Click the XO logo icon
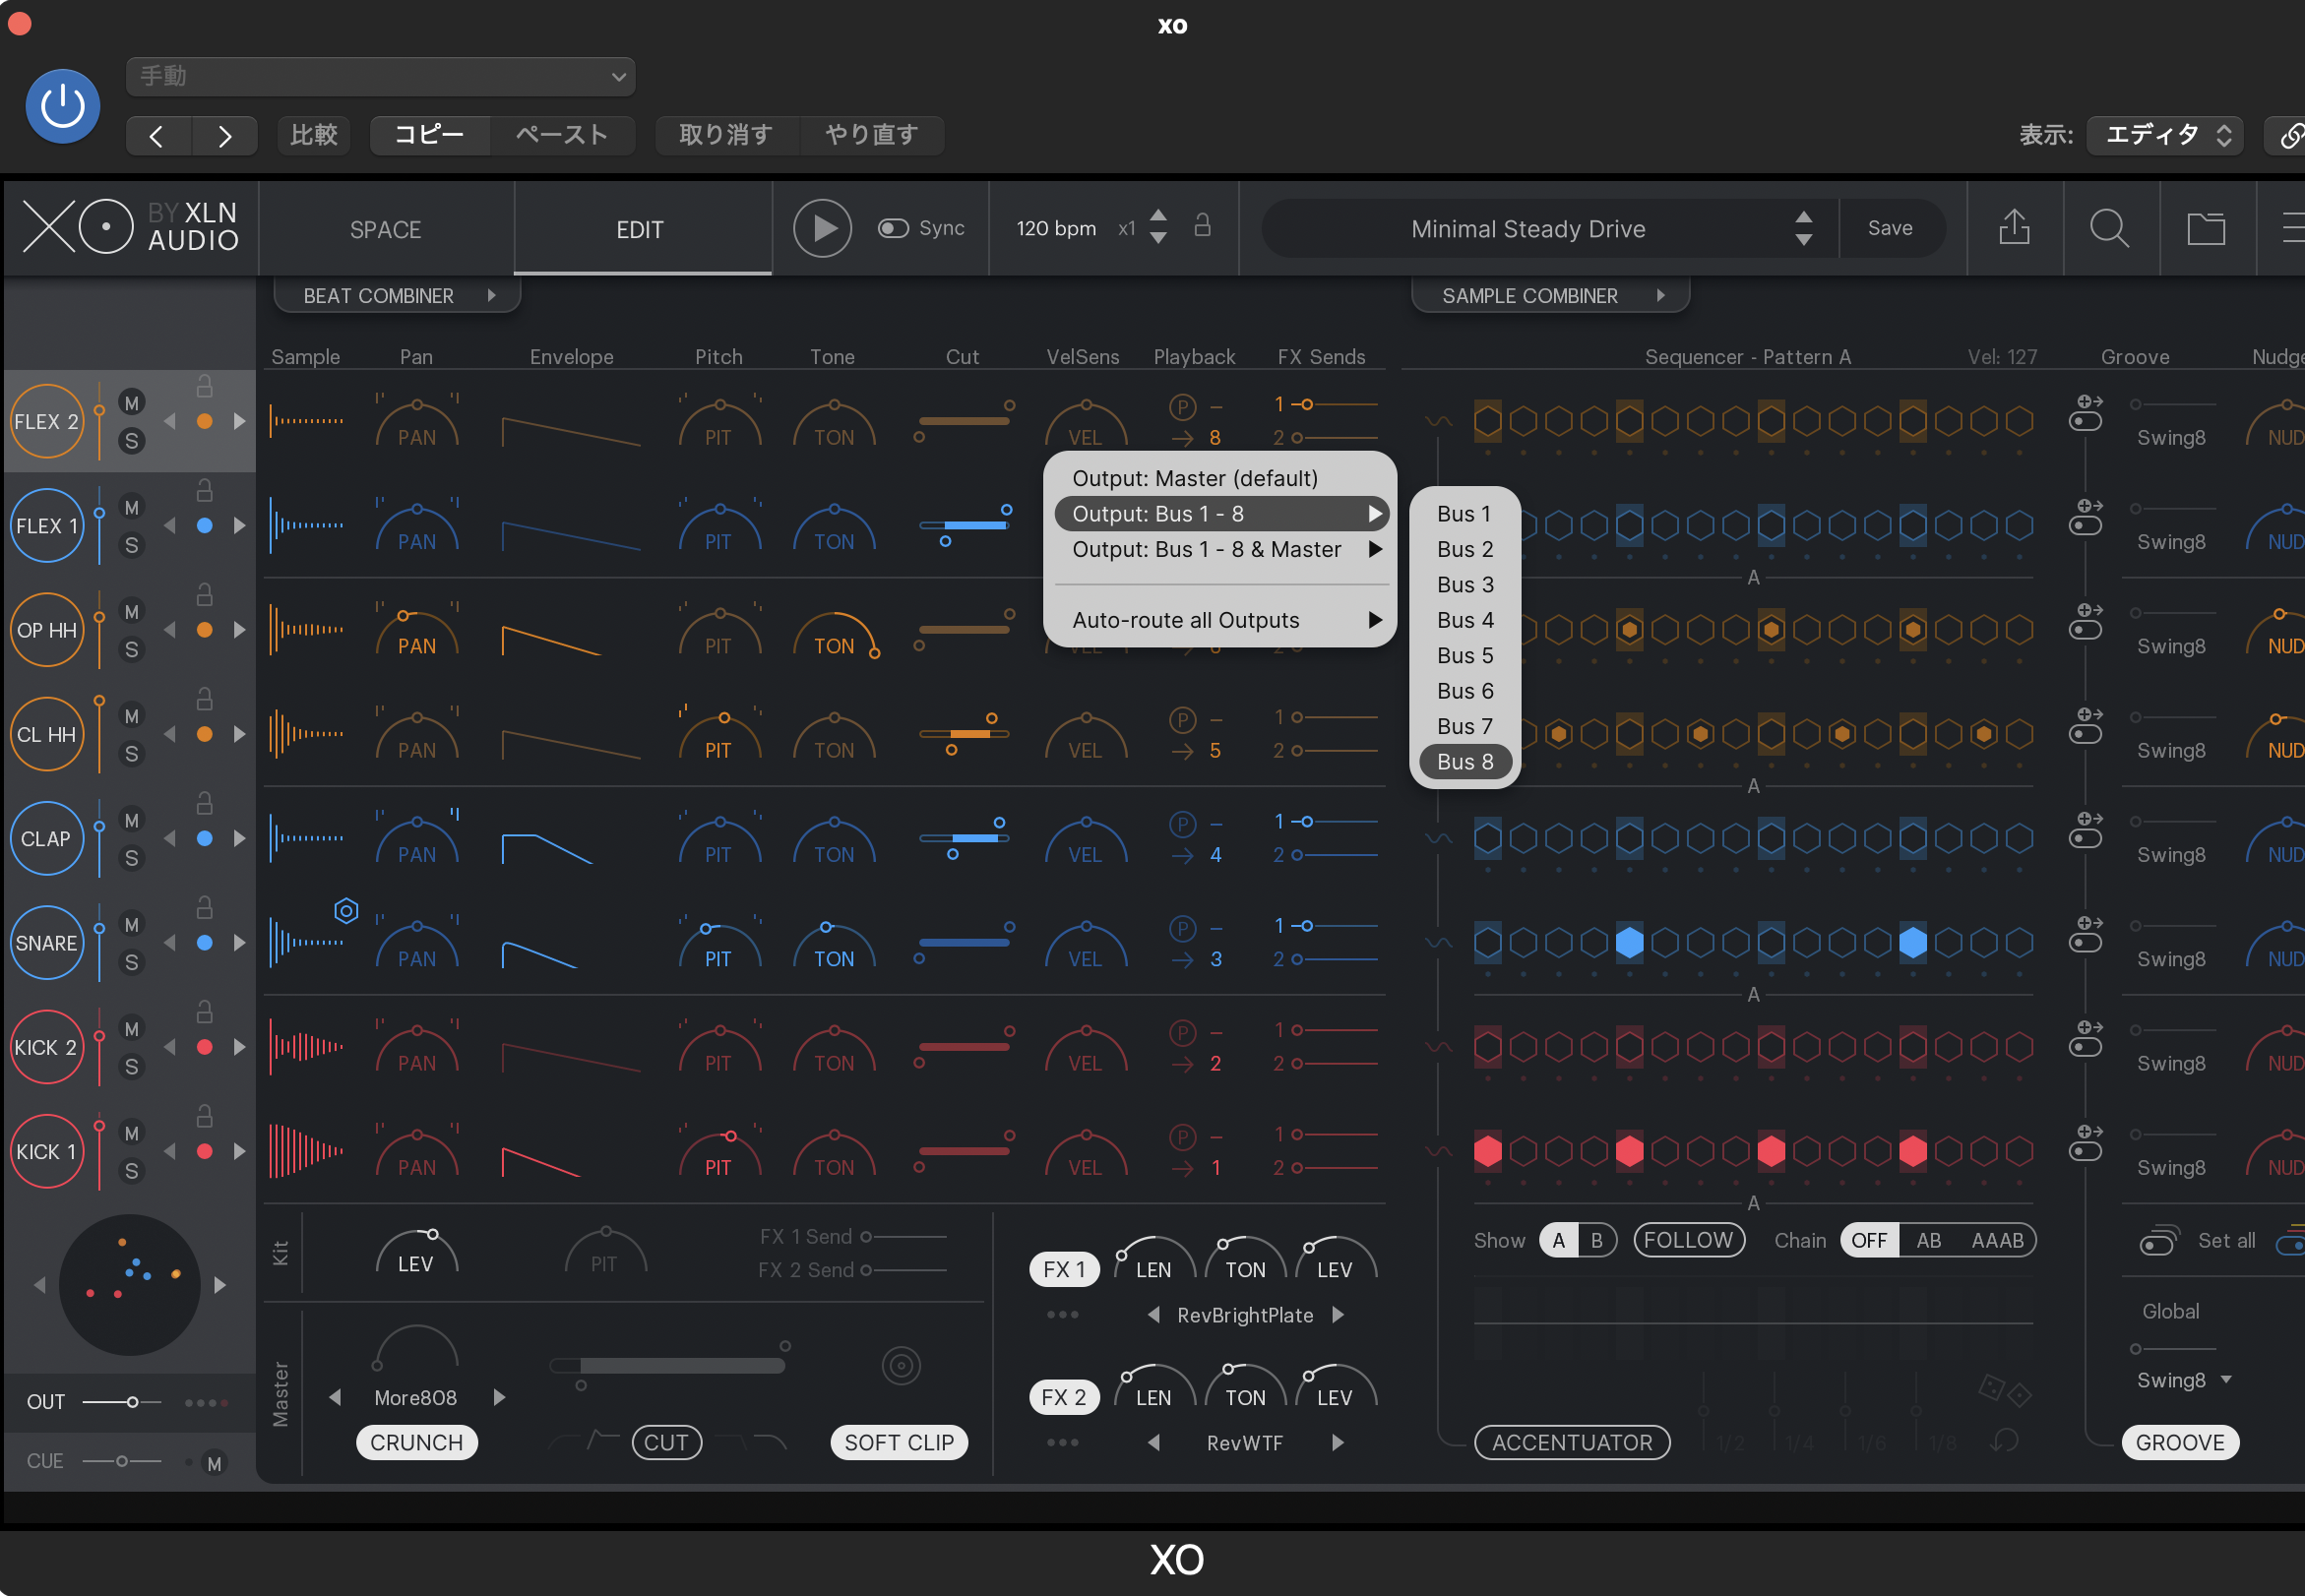The image size is (2305, 1596). [78, 227]
